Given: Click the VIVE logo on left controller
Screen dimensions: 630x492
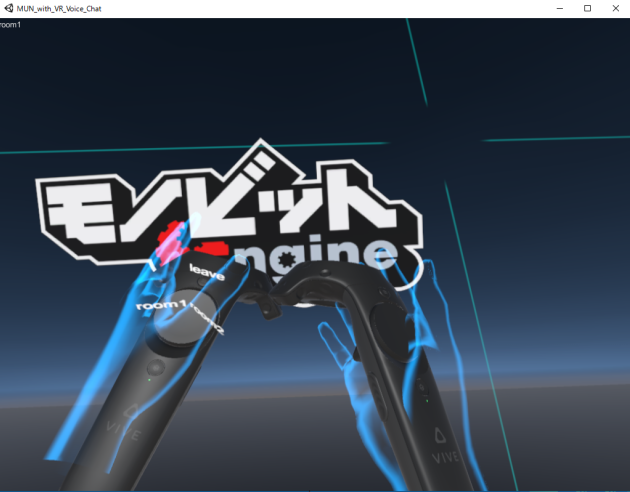Looking at the screenshot, I should (125, 425).
